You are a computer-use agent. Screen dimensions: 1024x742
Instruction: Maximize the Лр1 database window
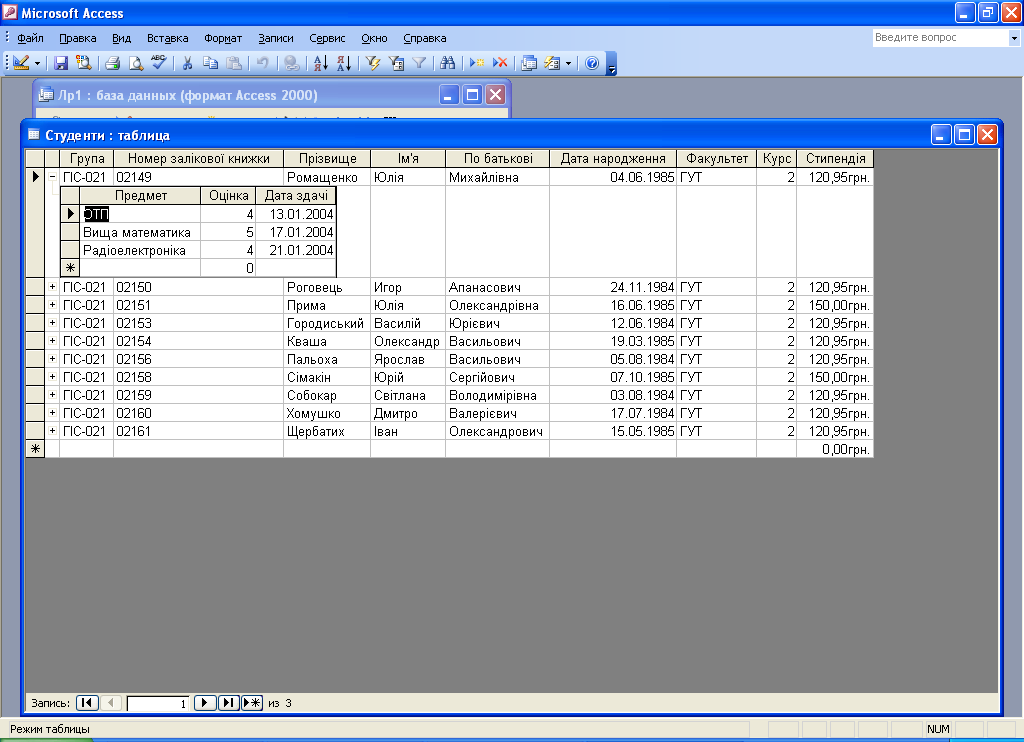tap(472, 95)
